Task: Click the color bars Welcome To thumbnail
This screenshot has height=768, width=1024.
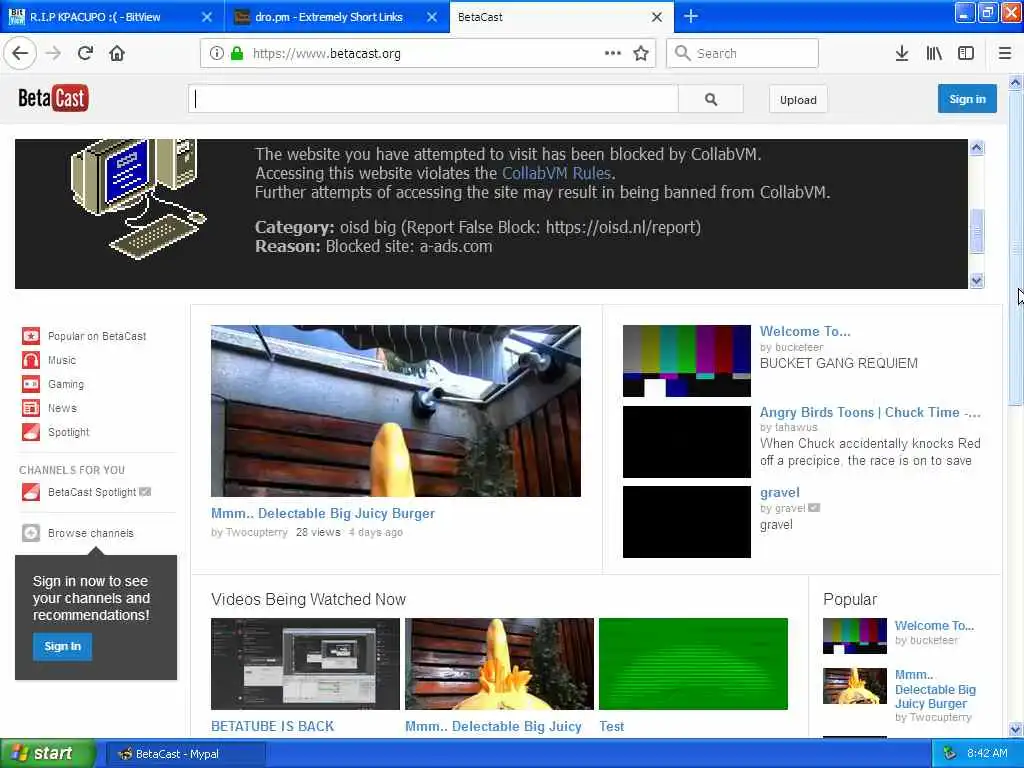Action: pos(686,360)
